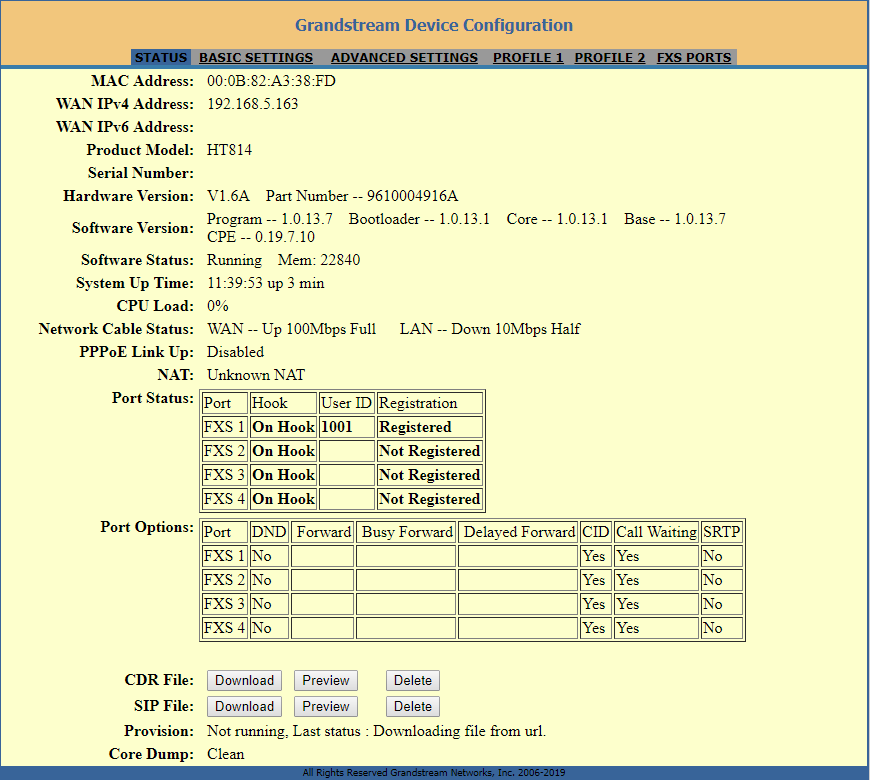
Task: Click the DND column header in Port Options
Action: pos(269,533)
